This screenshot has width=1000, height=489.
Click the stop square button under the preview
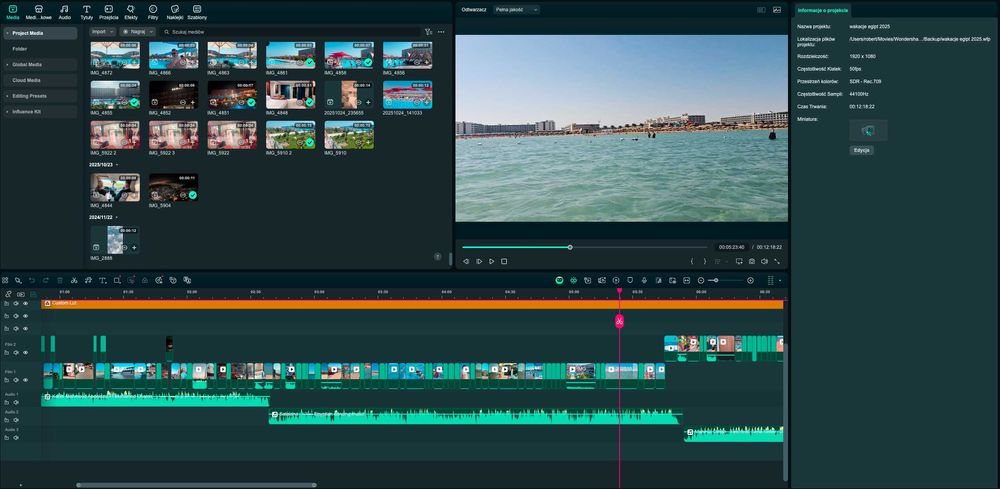click(504, 261)
